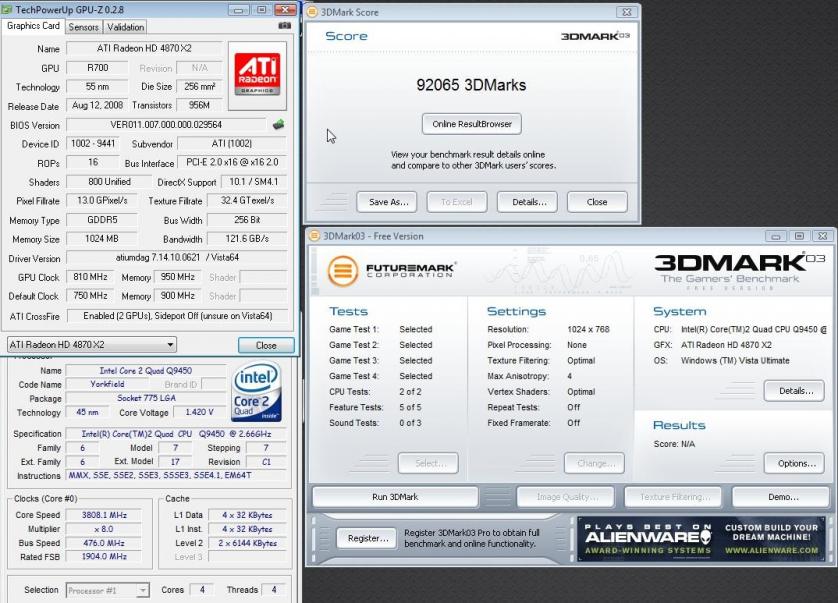Click the Resolution value 1024 x 768
The width and height of the screenshot is (838, 603).
(588, 329)
